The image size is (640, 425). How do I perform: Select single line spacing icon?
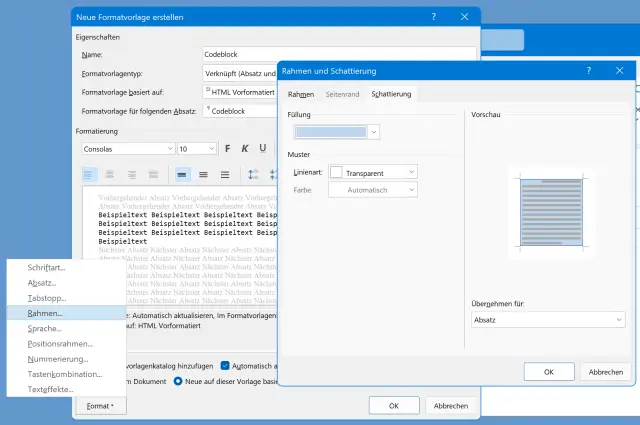(183, 174)
